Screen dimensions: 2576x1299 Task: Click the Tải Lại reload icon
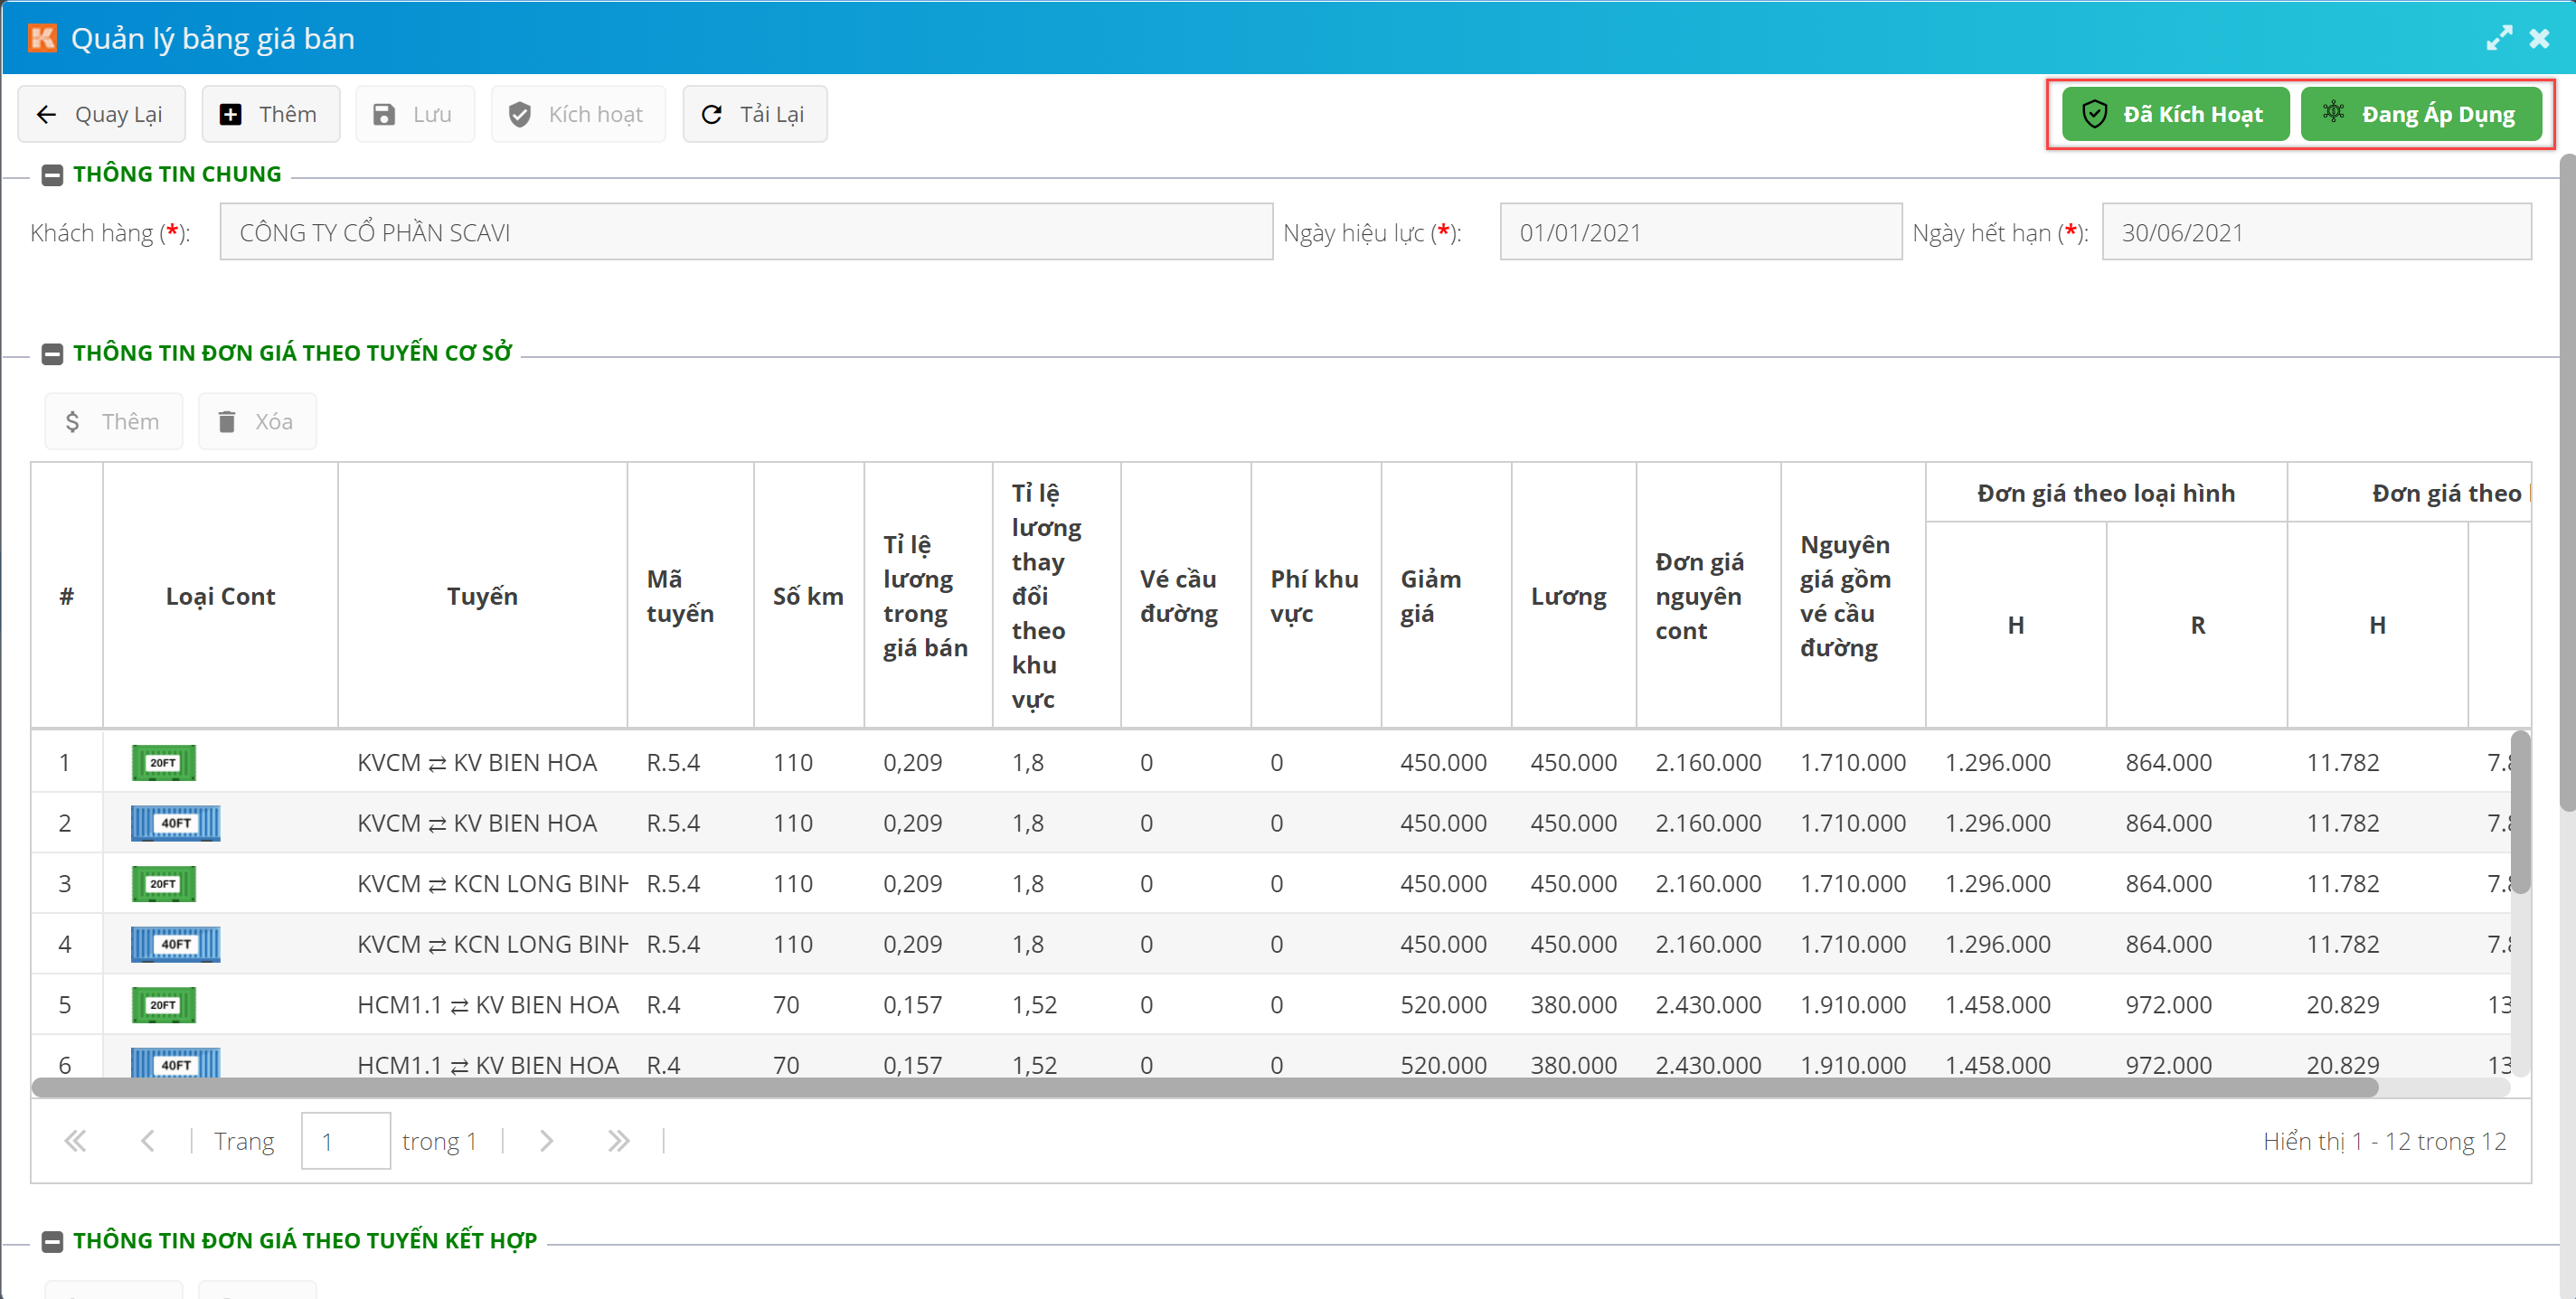click(711, 114)
